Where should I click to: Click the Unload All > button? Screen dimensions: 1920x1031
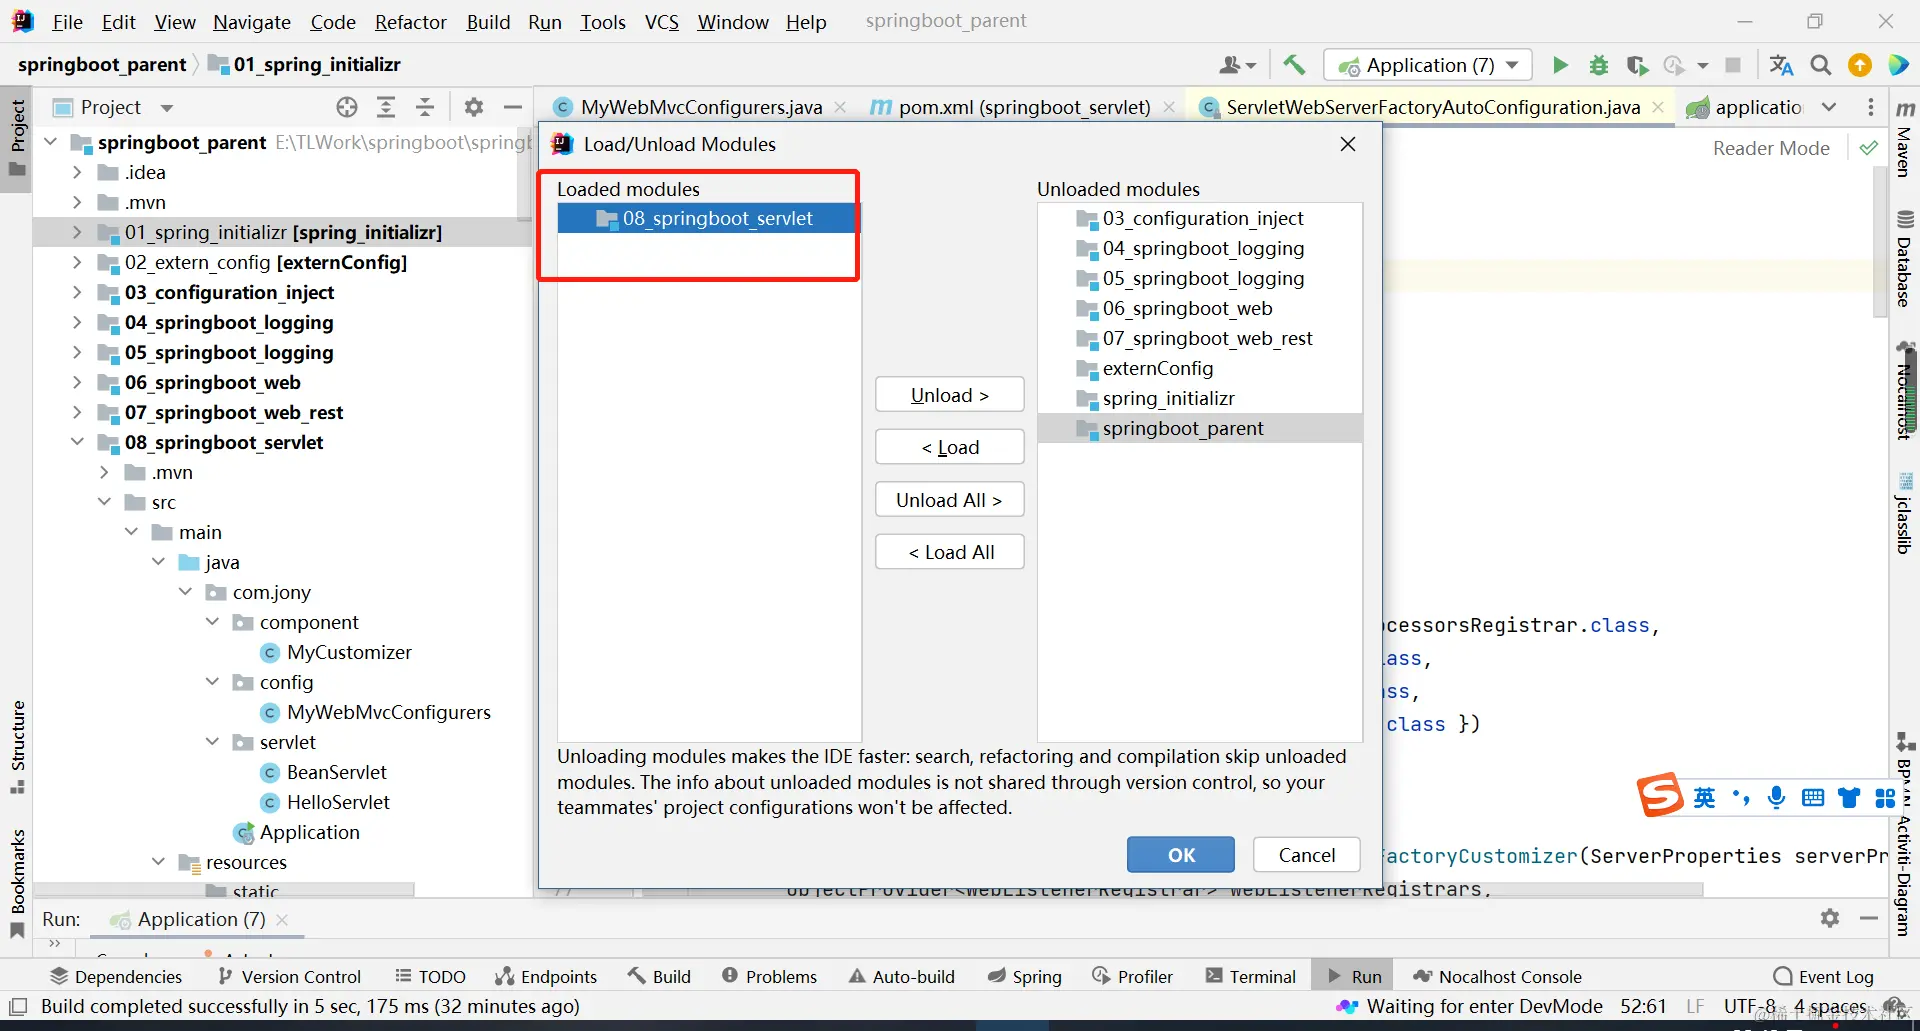click(x=950, y=500)
